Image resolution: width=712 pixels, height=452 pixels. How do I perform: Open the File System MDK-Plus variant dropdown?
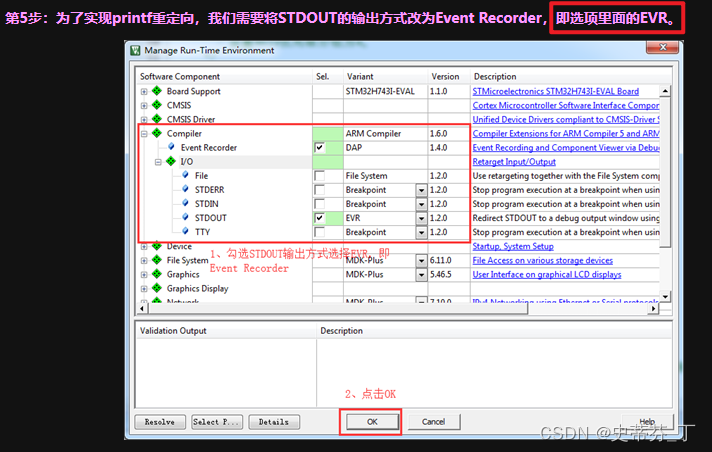tap(421, 260)
